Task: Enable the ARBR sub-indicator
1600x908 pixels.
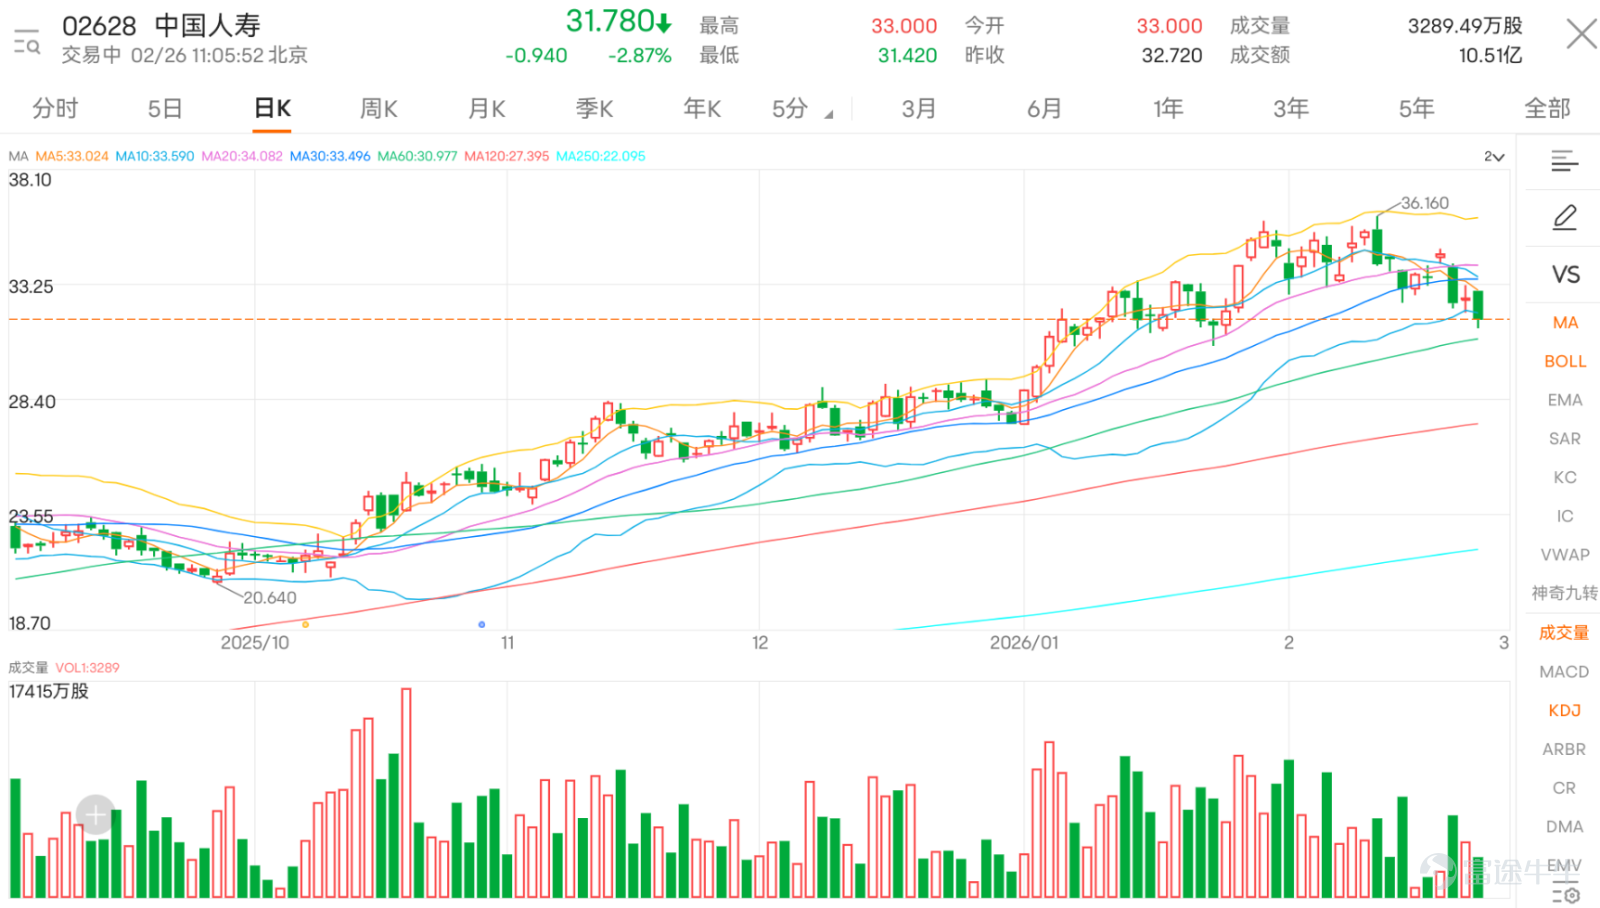Action: tap(1565, 749)
